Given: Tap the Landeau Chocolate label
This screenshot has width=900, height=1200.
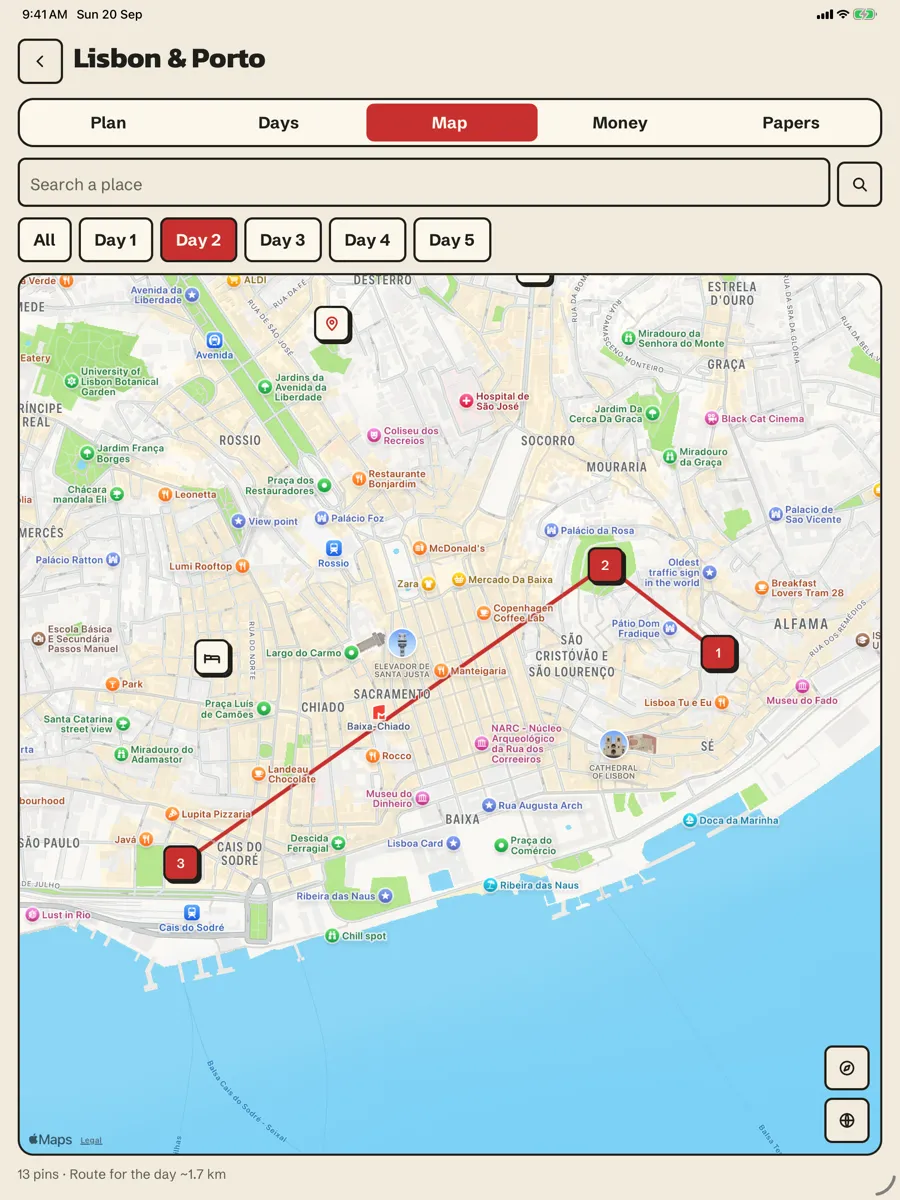Looking at the screenshot, I should point(292,774).
